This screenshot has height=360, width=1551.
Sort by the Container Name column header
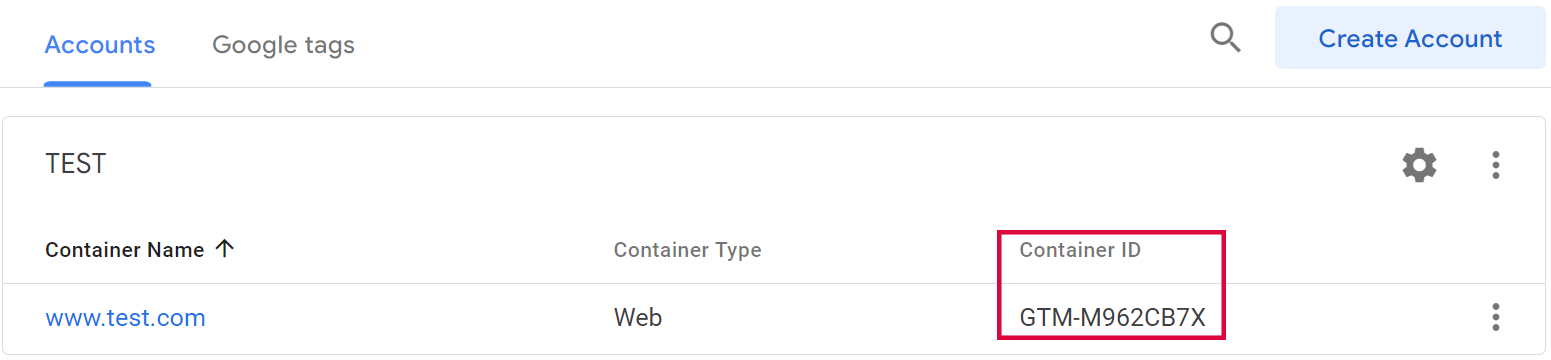[x=124, y=250]
